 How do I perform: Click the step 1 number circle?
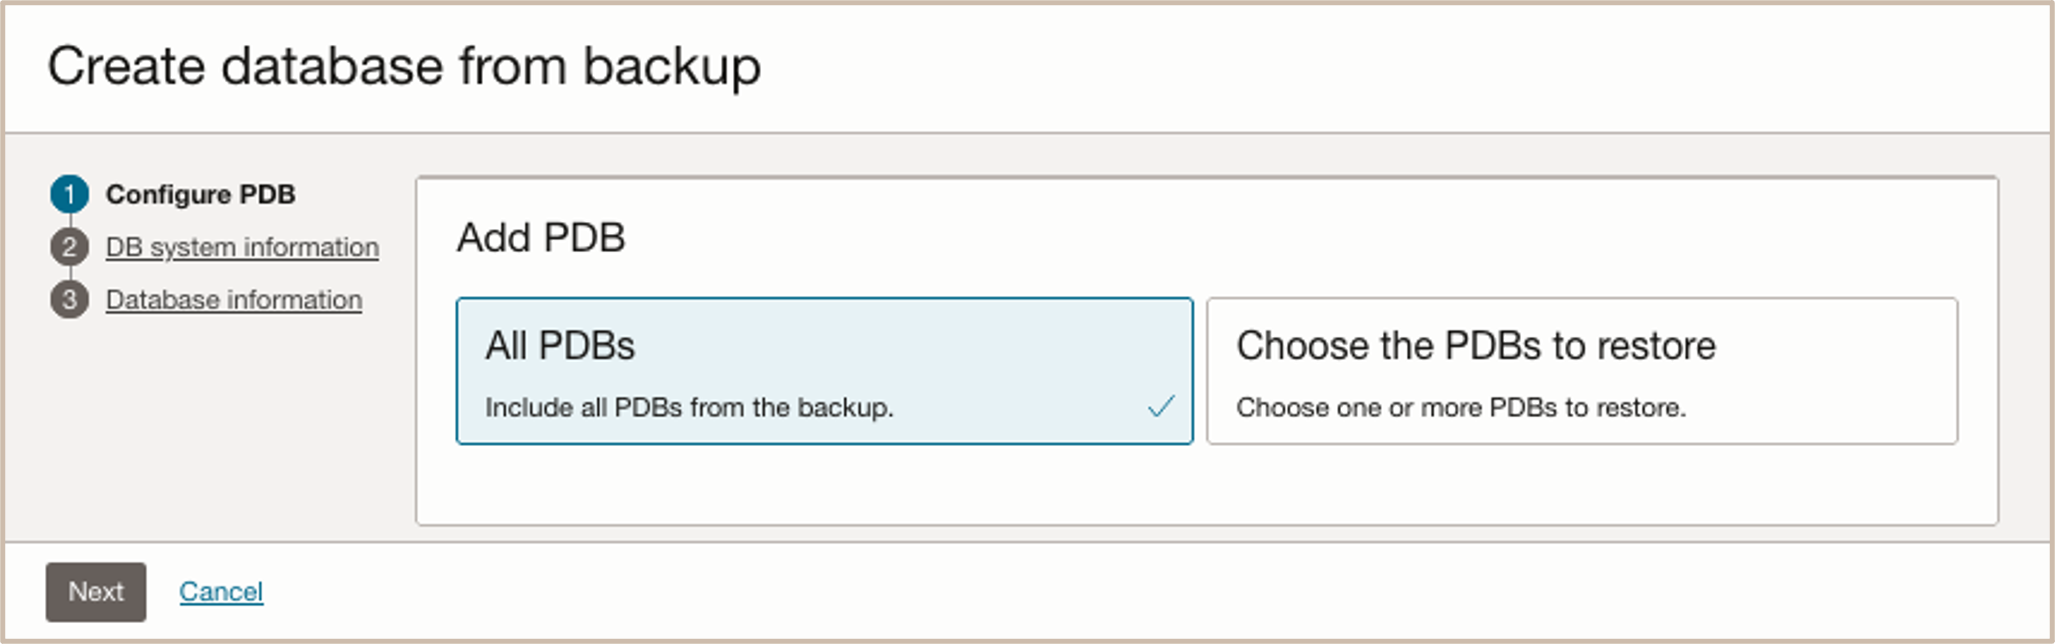(69, 195)
